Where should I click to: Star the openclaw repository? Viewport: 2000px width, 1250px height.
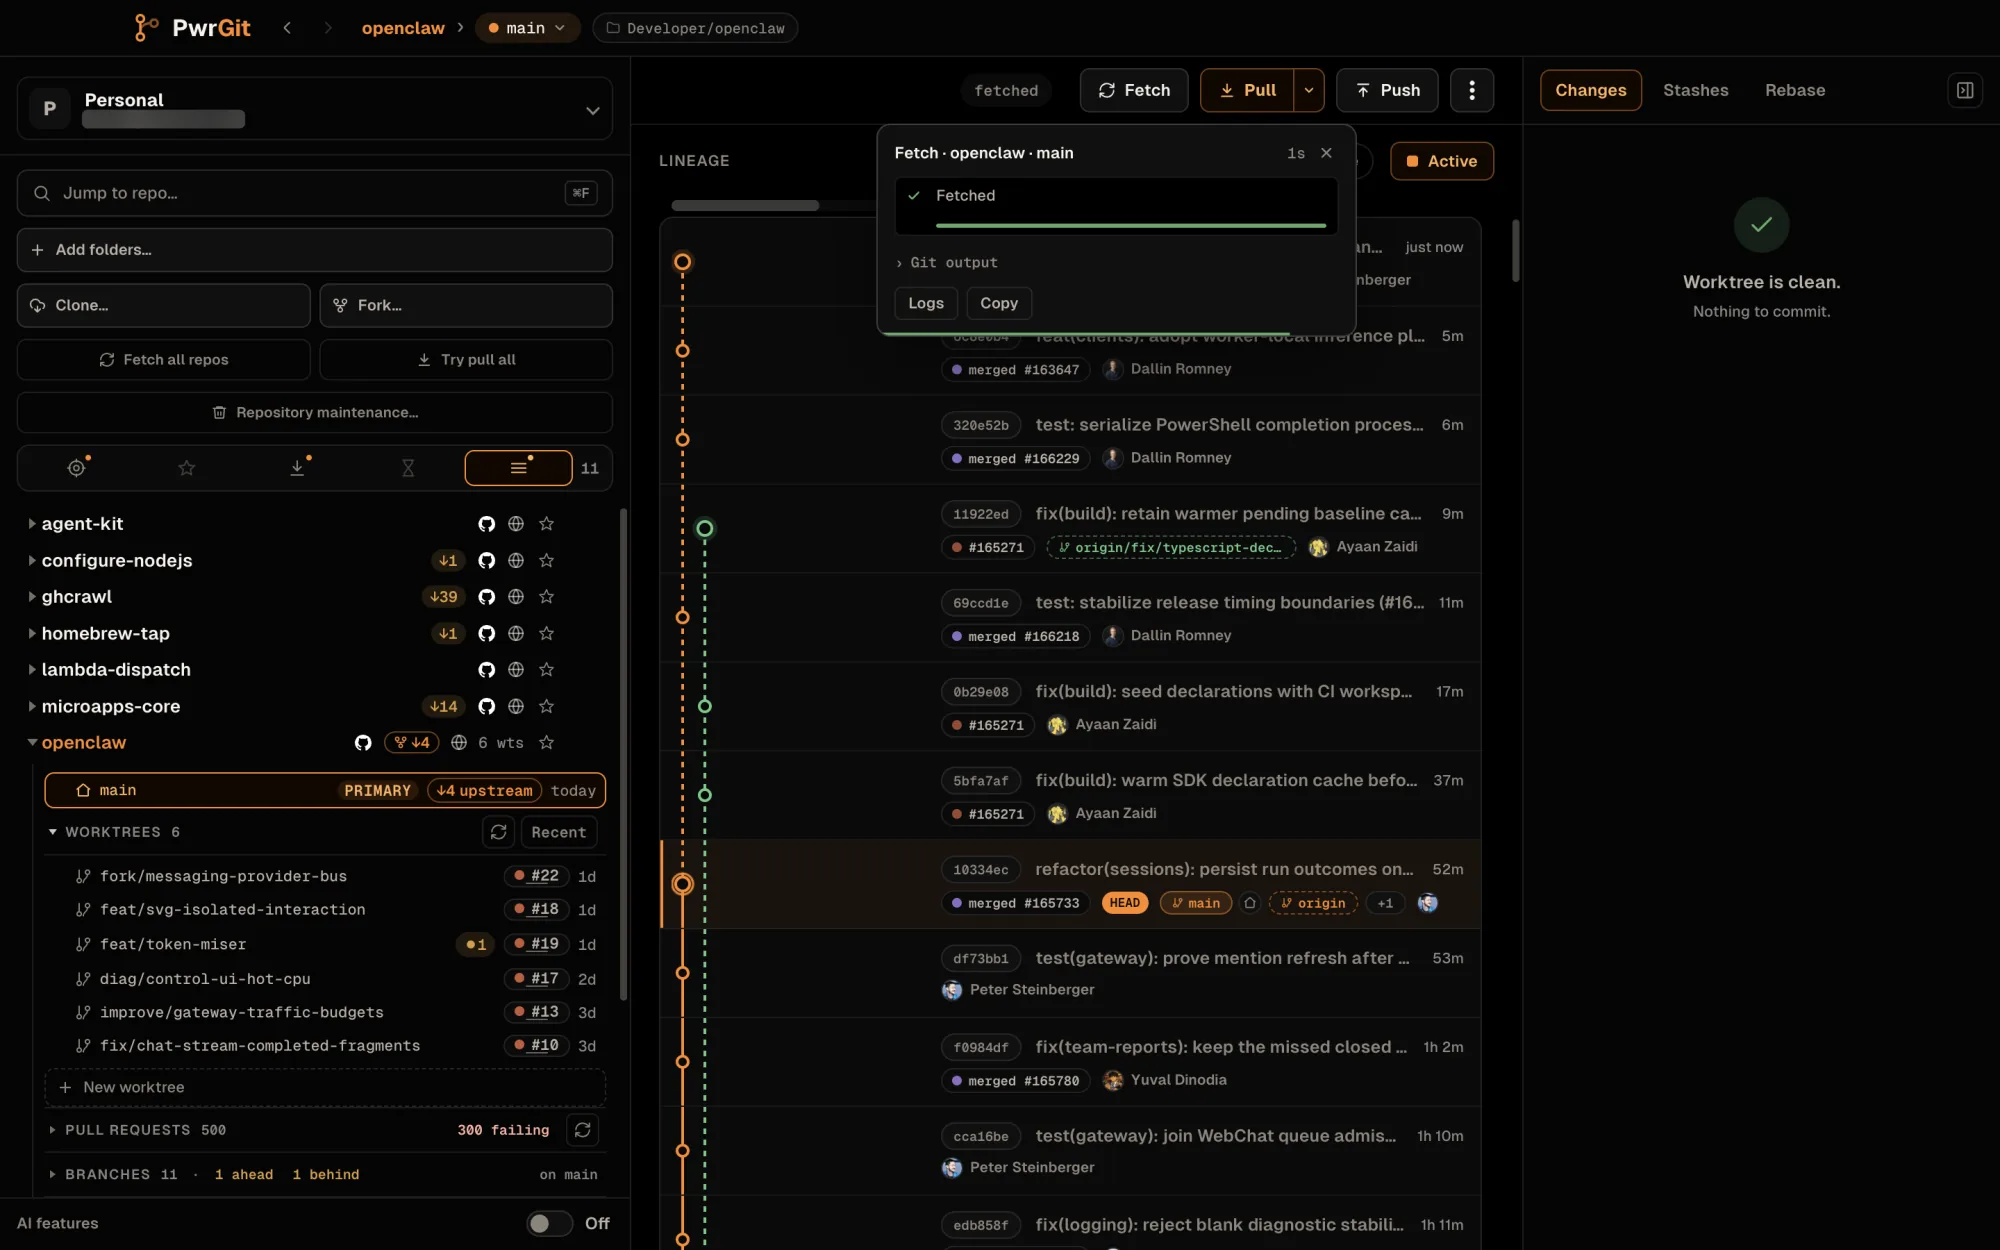pyautogui.click(x=546, y=743)
